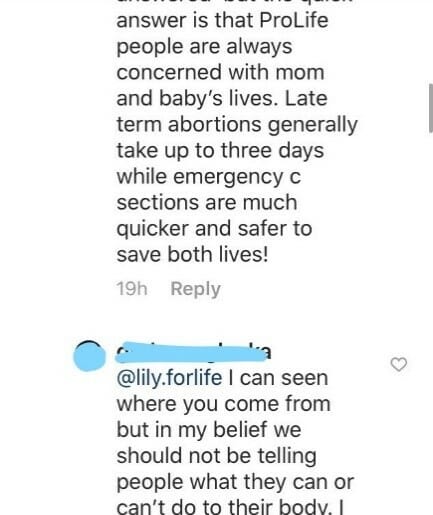Tap the line 'where you come from'
The width and height of the screenshot is (433, 515).
223,404
